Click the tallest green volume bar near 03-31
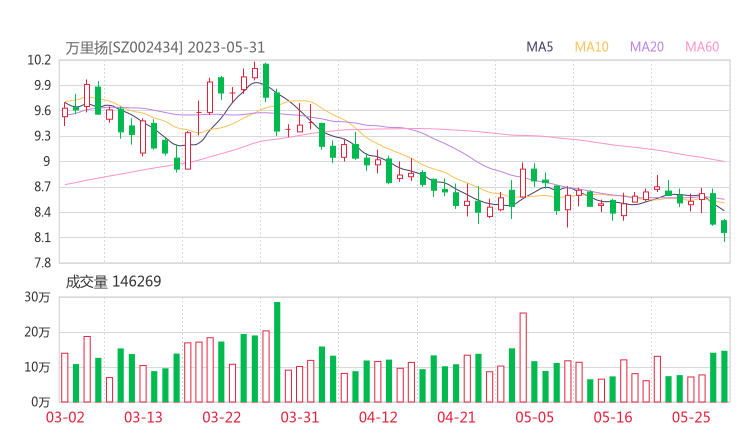740x440 pixels. 277,352
